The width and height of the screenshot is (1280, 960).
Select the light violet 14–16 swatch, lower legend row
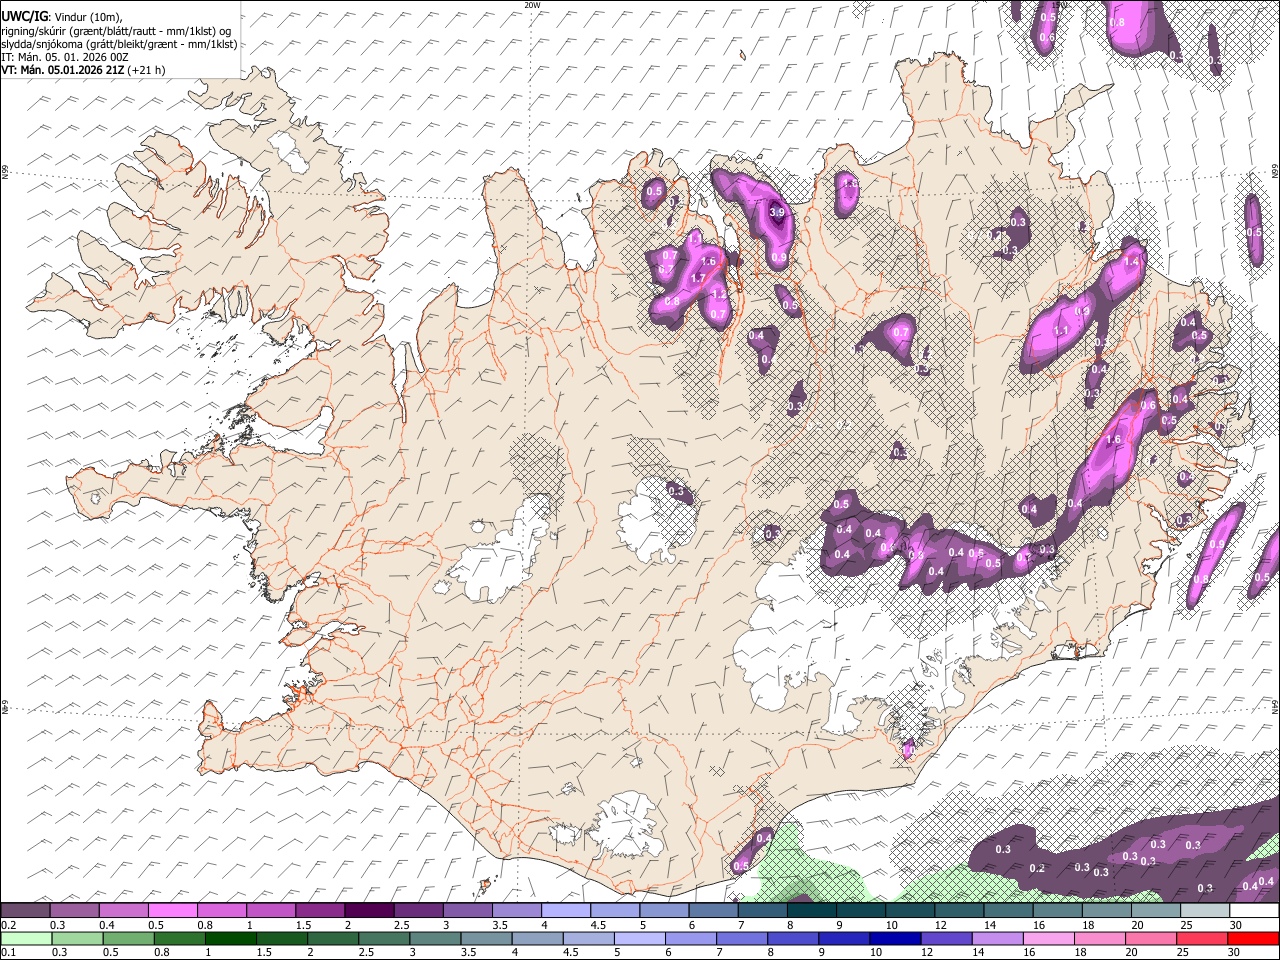998,938
